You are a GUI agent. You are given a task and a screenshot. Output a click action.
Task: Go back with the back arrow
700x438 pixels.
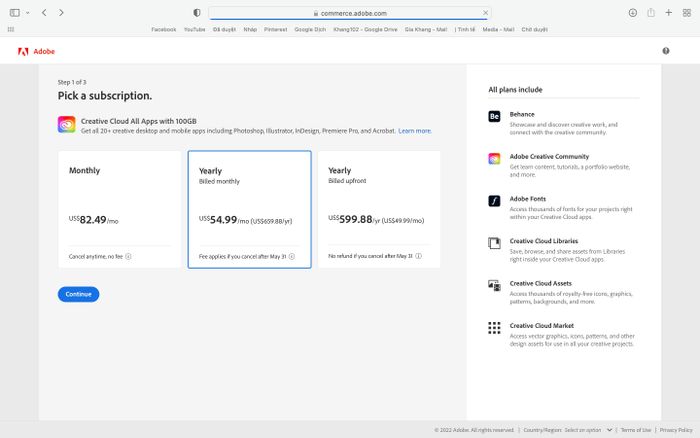pos(44,13)
